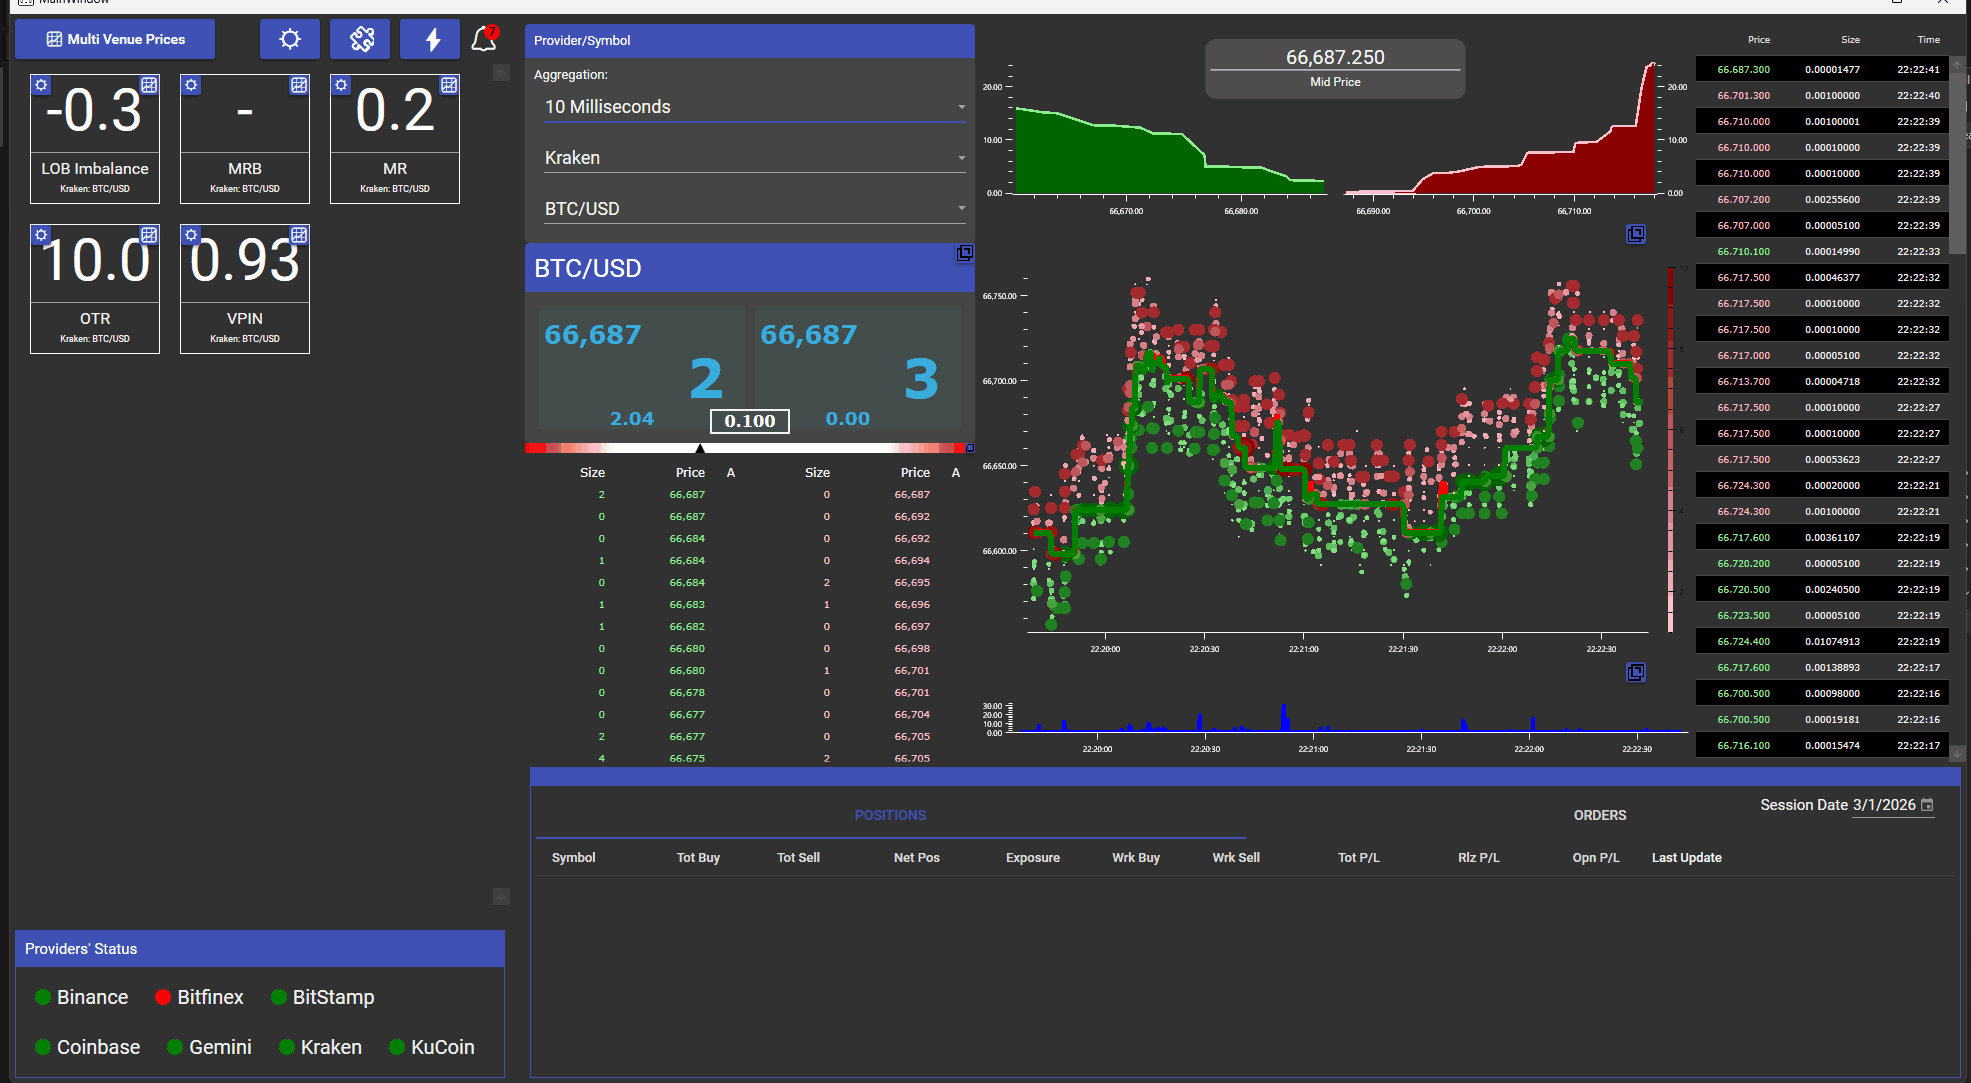Click the puzzle piece plugins icon

360,39
